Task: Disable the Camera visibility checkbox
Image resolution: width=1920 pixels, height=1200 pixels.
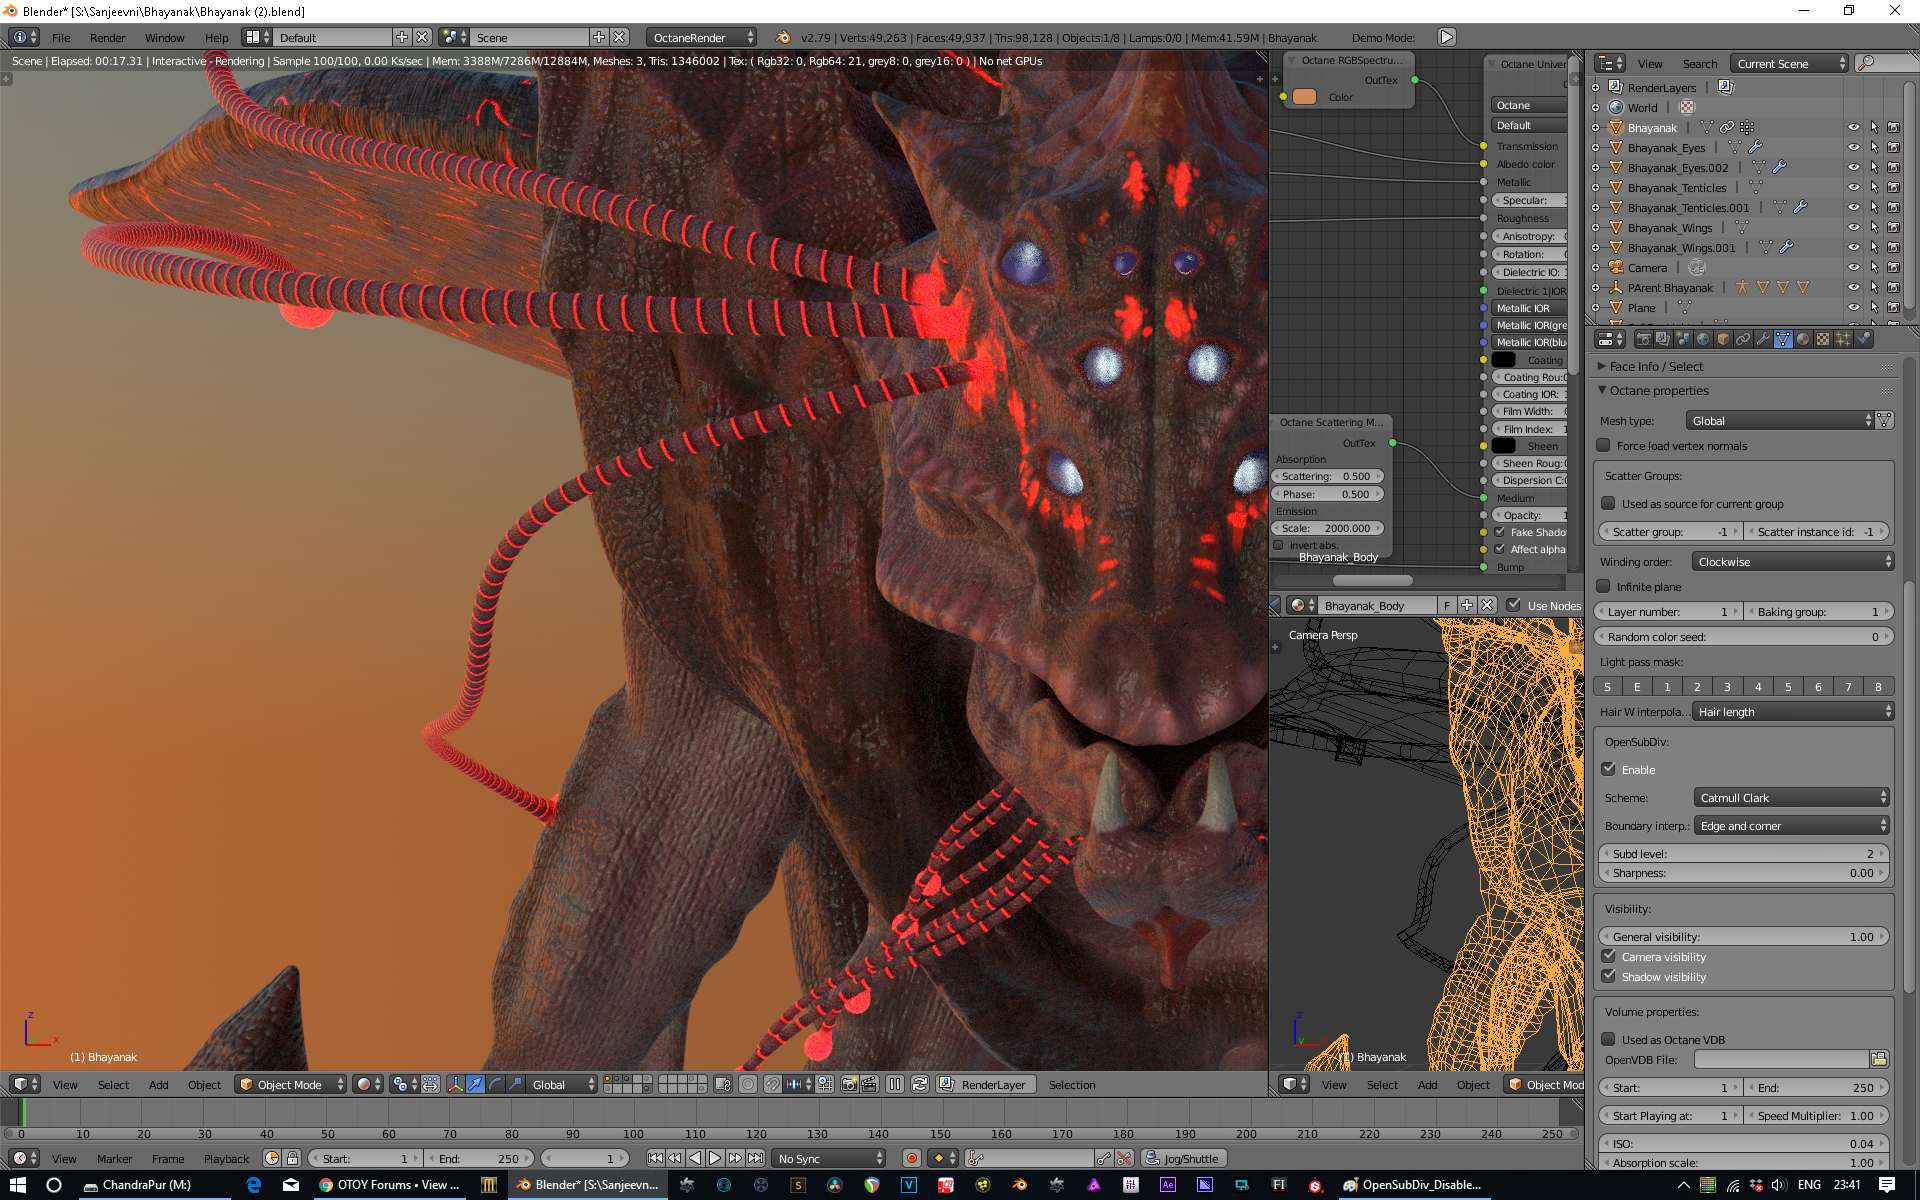Action: 1609,956
